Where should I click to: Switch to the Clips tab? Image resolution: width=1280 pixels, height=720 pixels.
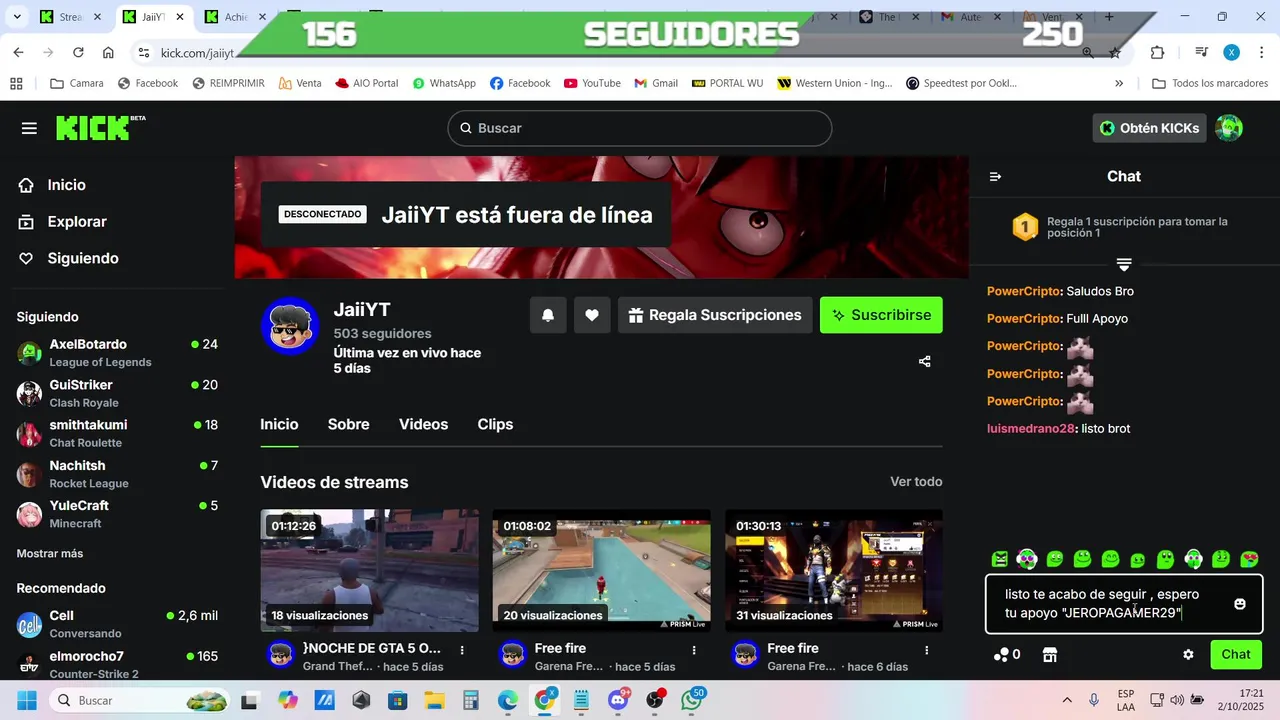point(495,424)
